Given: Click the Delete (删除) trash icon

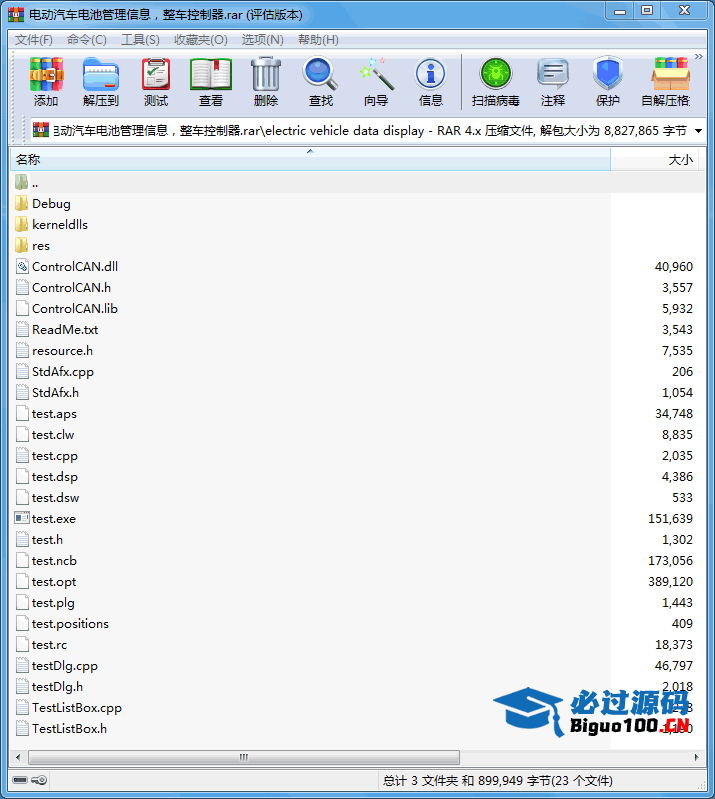Looking at the screenshot, I should (266, 82).
